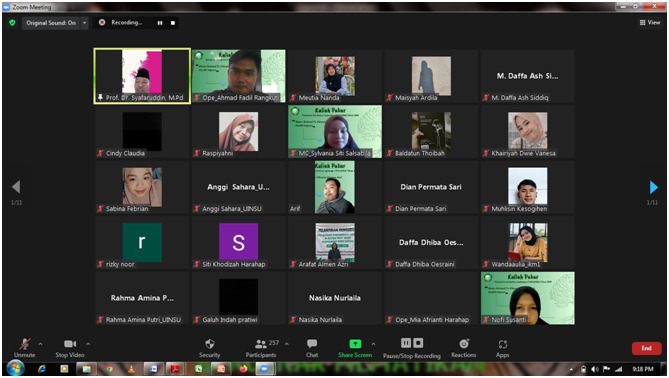Select Dian Permata Sari tile
This screenshot has width=669, height=378.
tap(431, 187)
